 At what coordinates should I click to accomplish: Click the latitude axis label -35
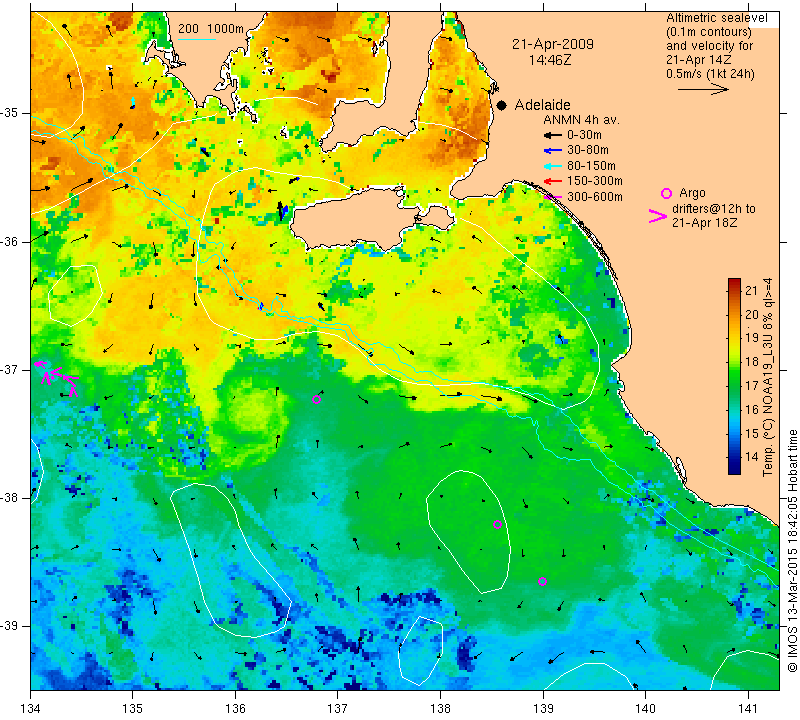(10, 113)
